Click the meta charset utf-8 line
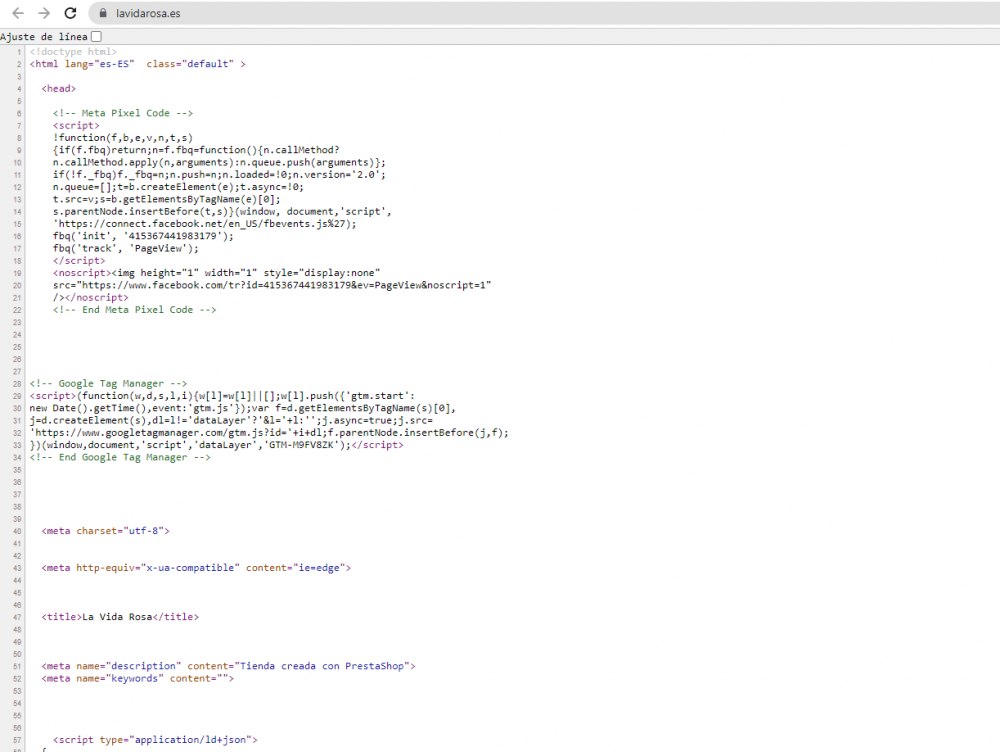This screenshot has height=752, width=1000. (x=106, y=531)
